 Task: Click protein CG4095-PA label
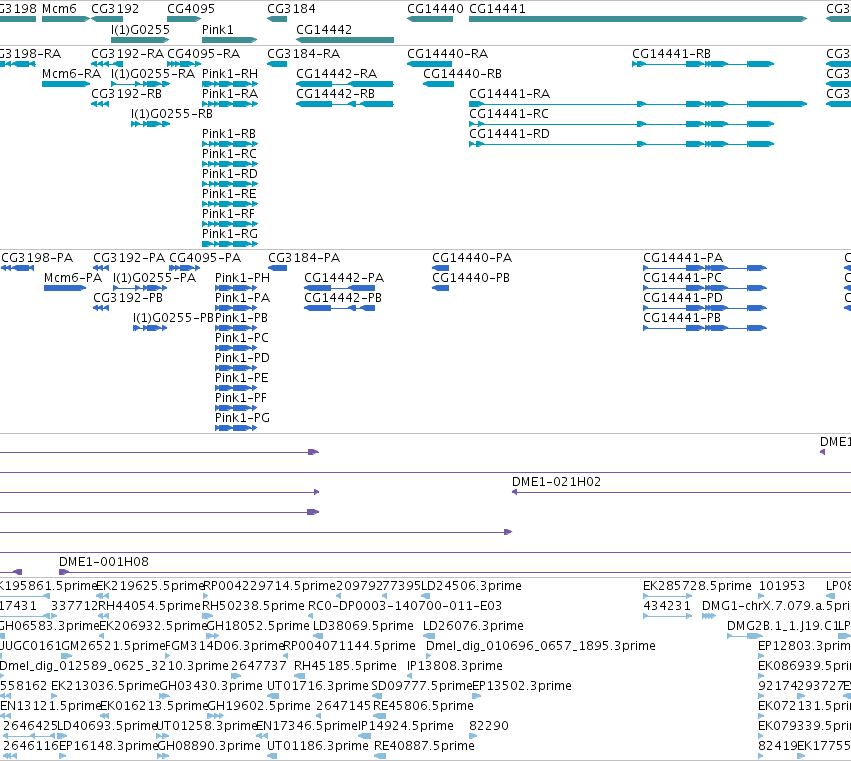[x=205, y=258]
